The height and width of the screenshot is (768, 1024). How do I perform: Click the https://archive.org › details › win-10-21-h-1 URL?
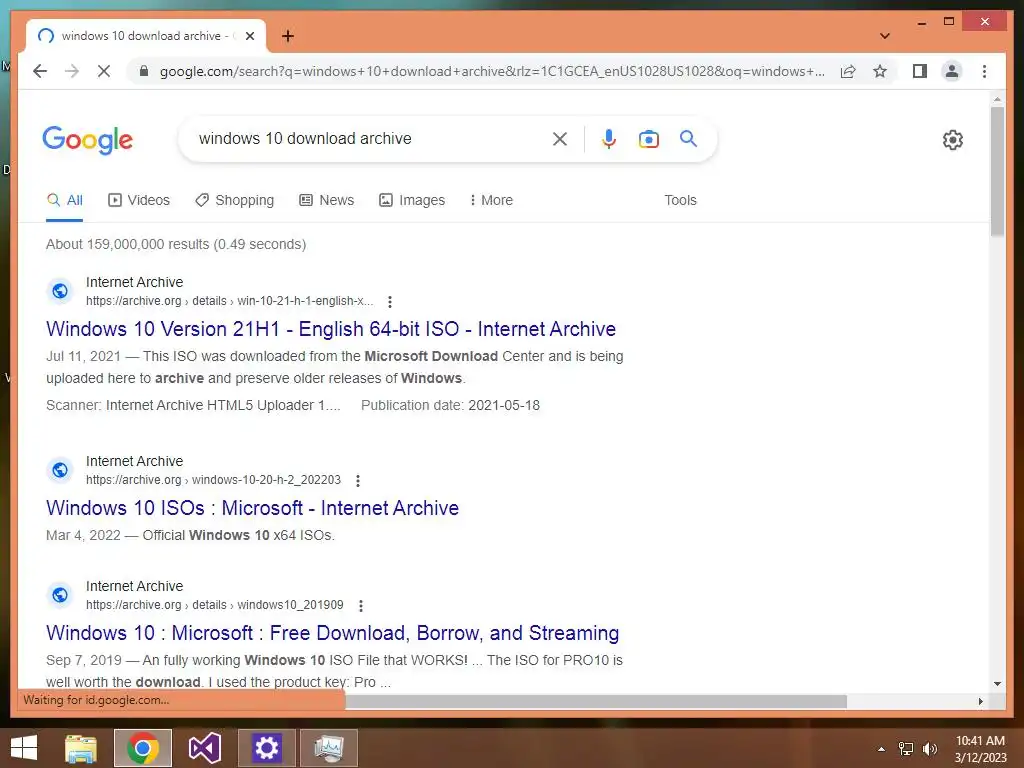click(229, 301)
